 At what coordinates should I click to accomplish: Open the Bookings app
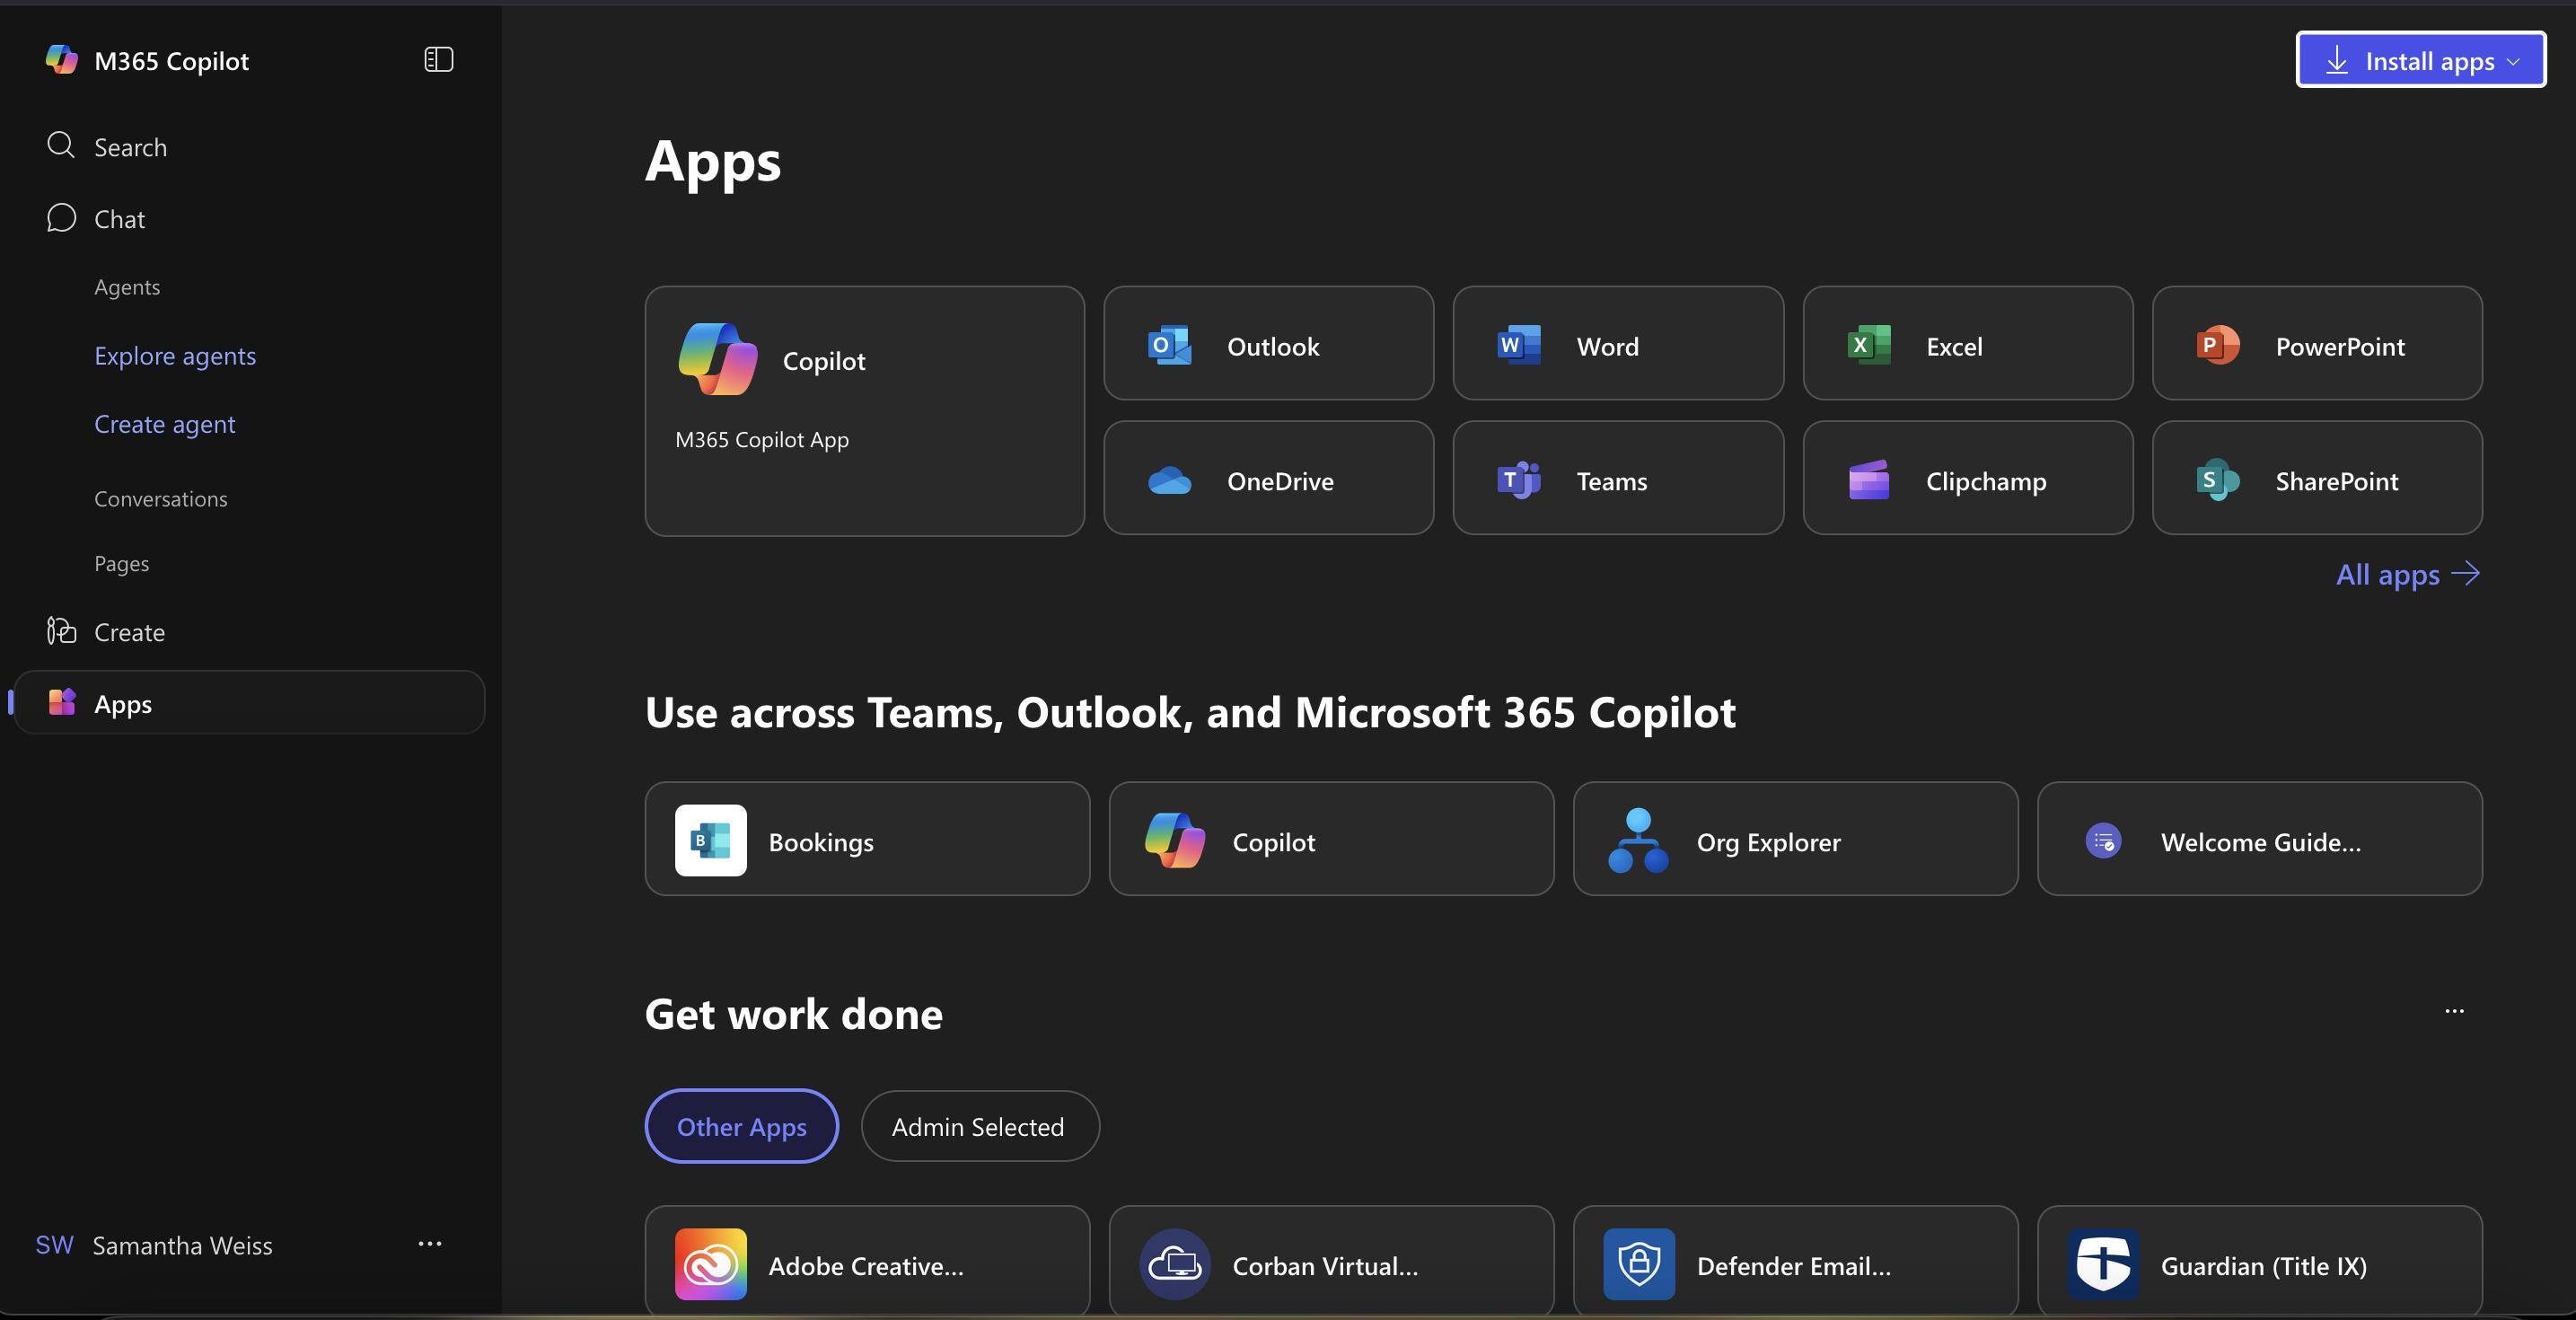point(866,840)
